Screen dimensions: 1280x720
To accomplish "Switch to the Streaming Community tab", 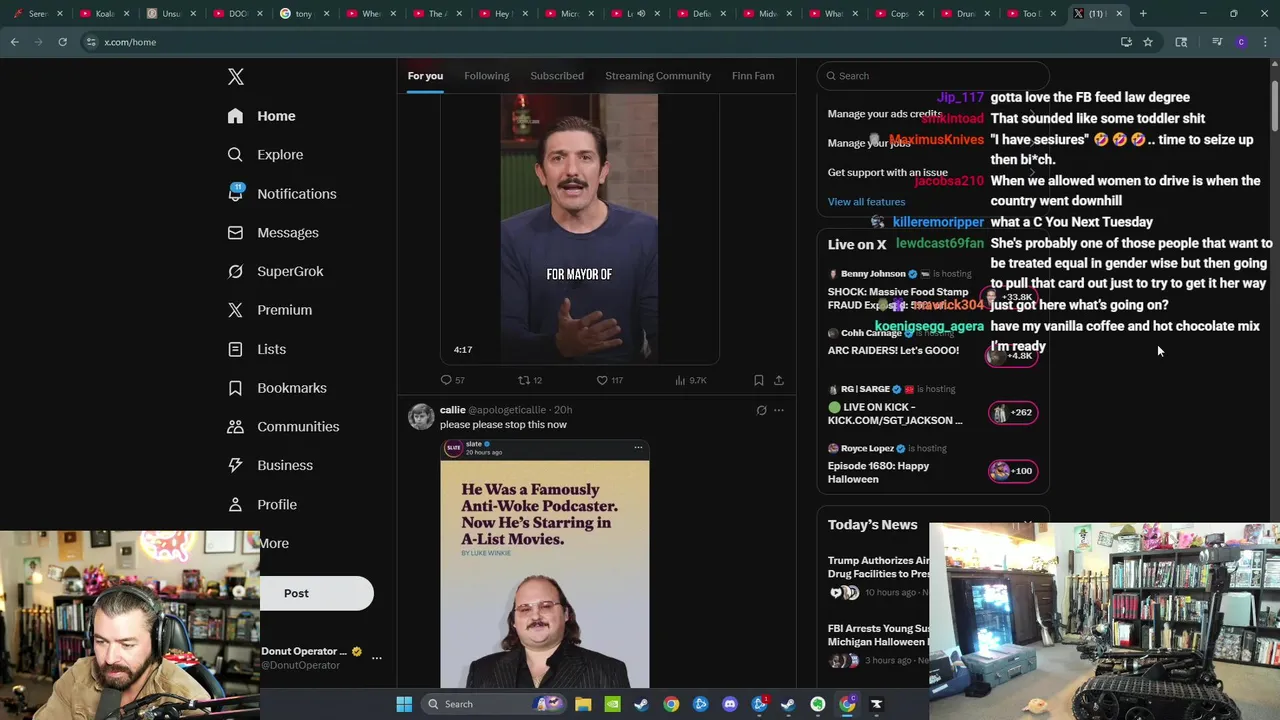I will (658, 76).
